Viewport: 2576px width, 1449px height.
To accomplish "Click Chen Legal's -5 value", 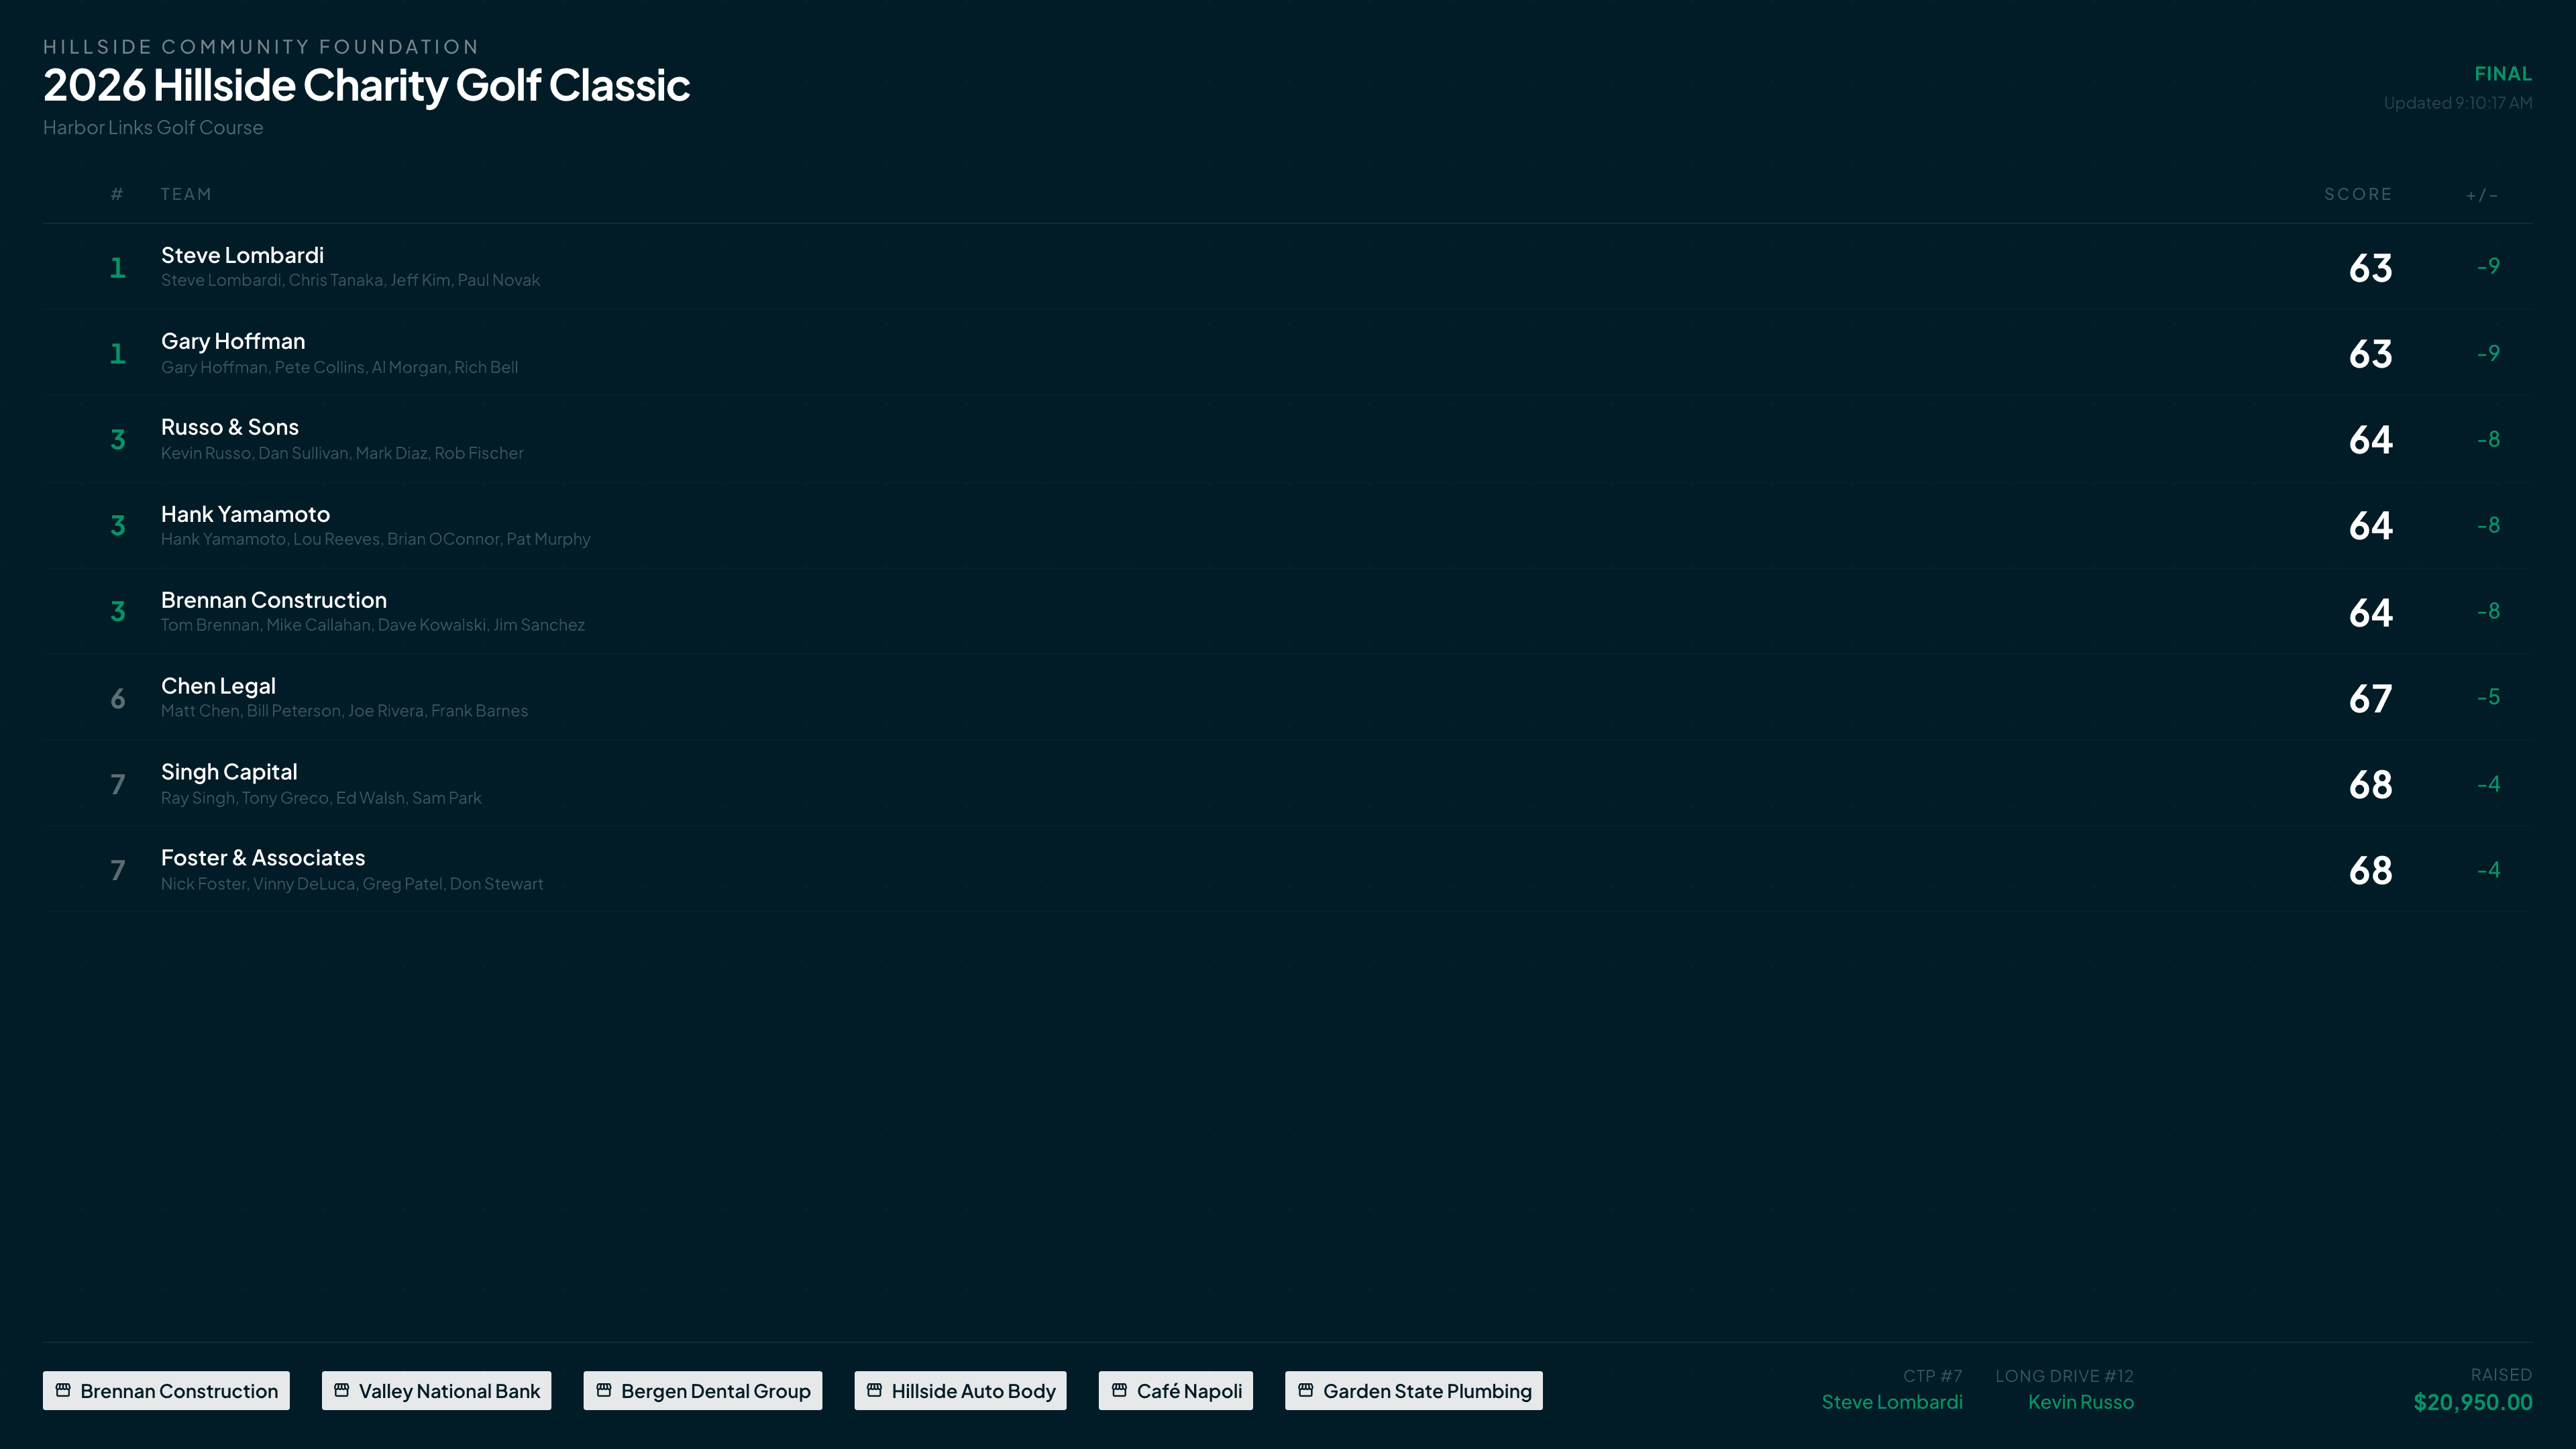I will (x=2488, y=697).
